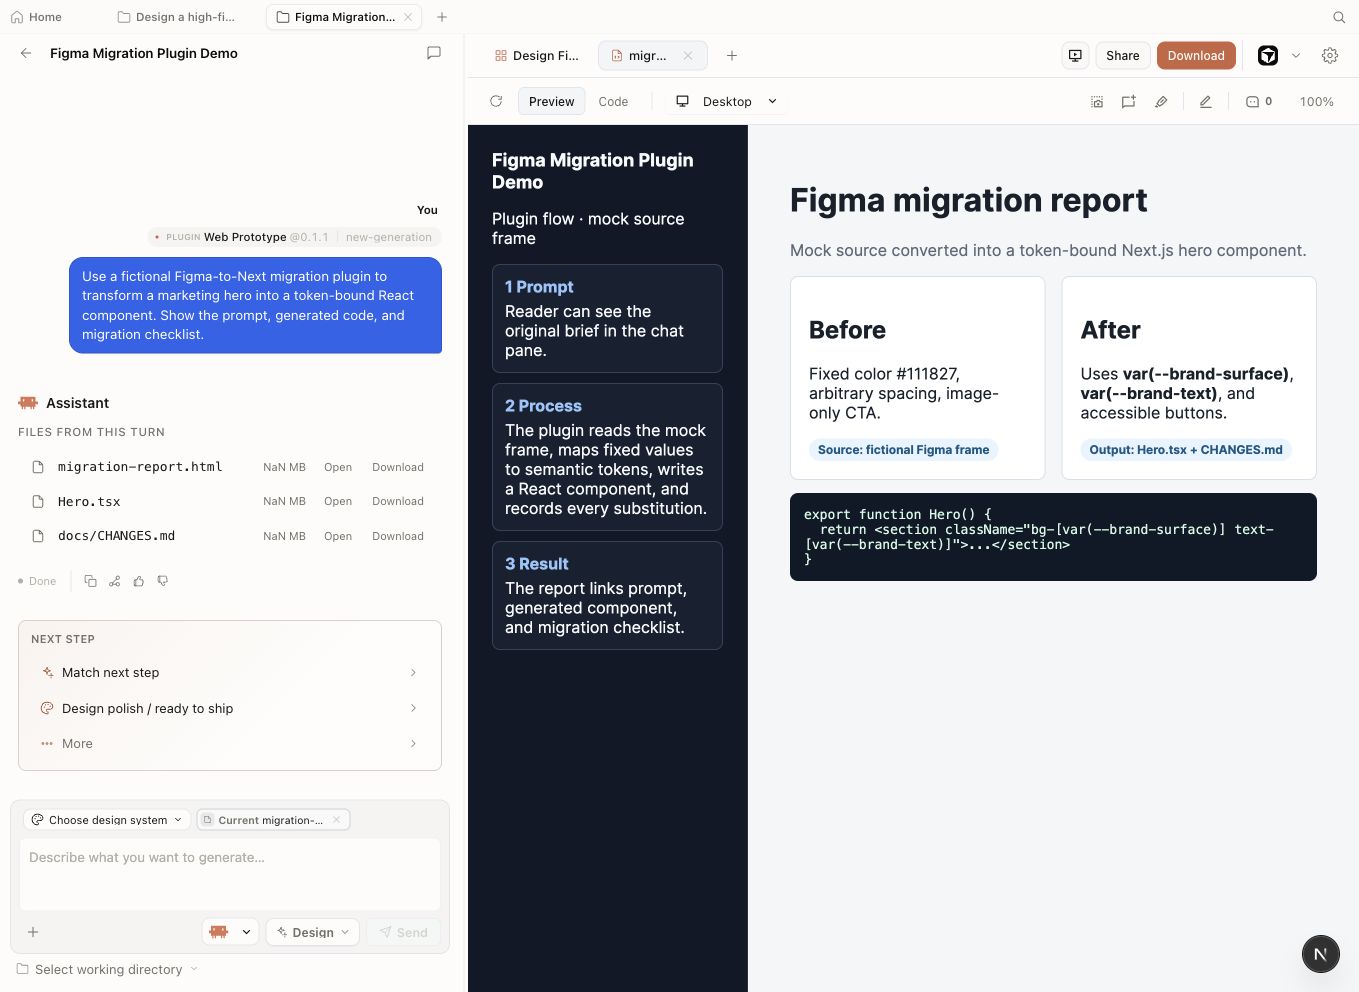Copy the assistant response with copy icon

[x=90, y=581]
